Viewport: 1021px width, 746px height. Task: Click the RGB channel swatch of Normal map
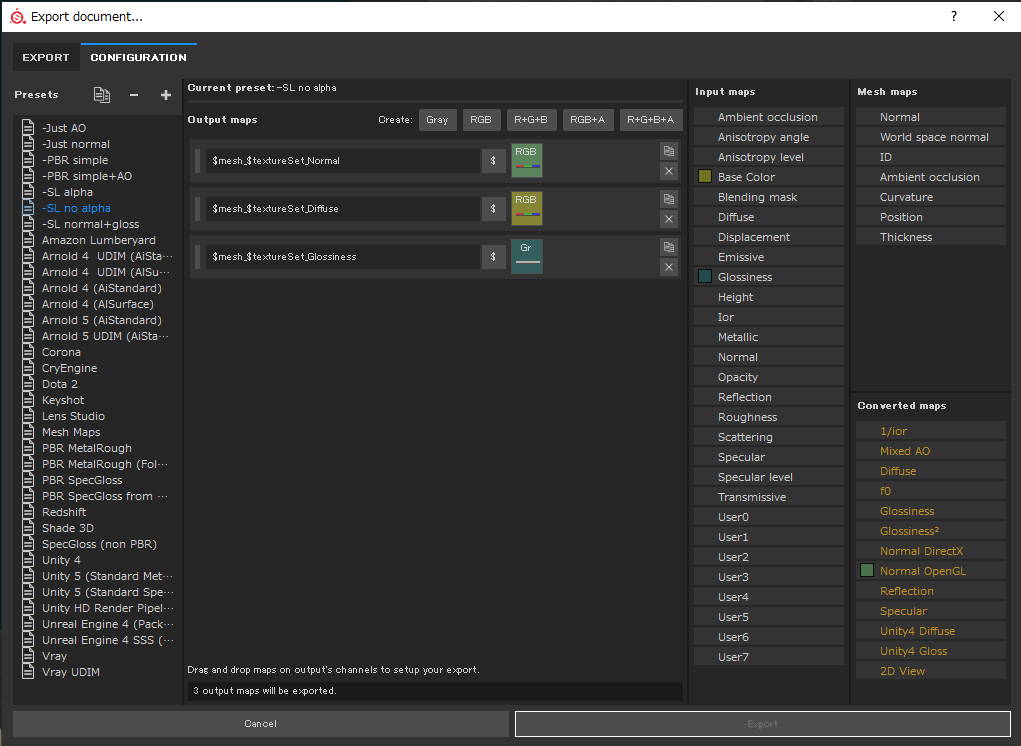527,160
